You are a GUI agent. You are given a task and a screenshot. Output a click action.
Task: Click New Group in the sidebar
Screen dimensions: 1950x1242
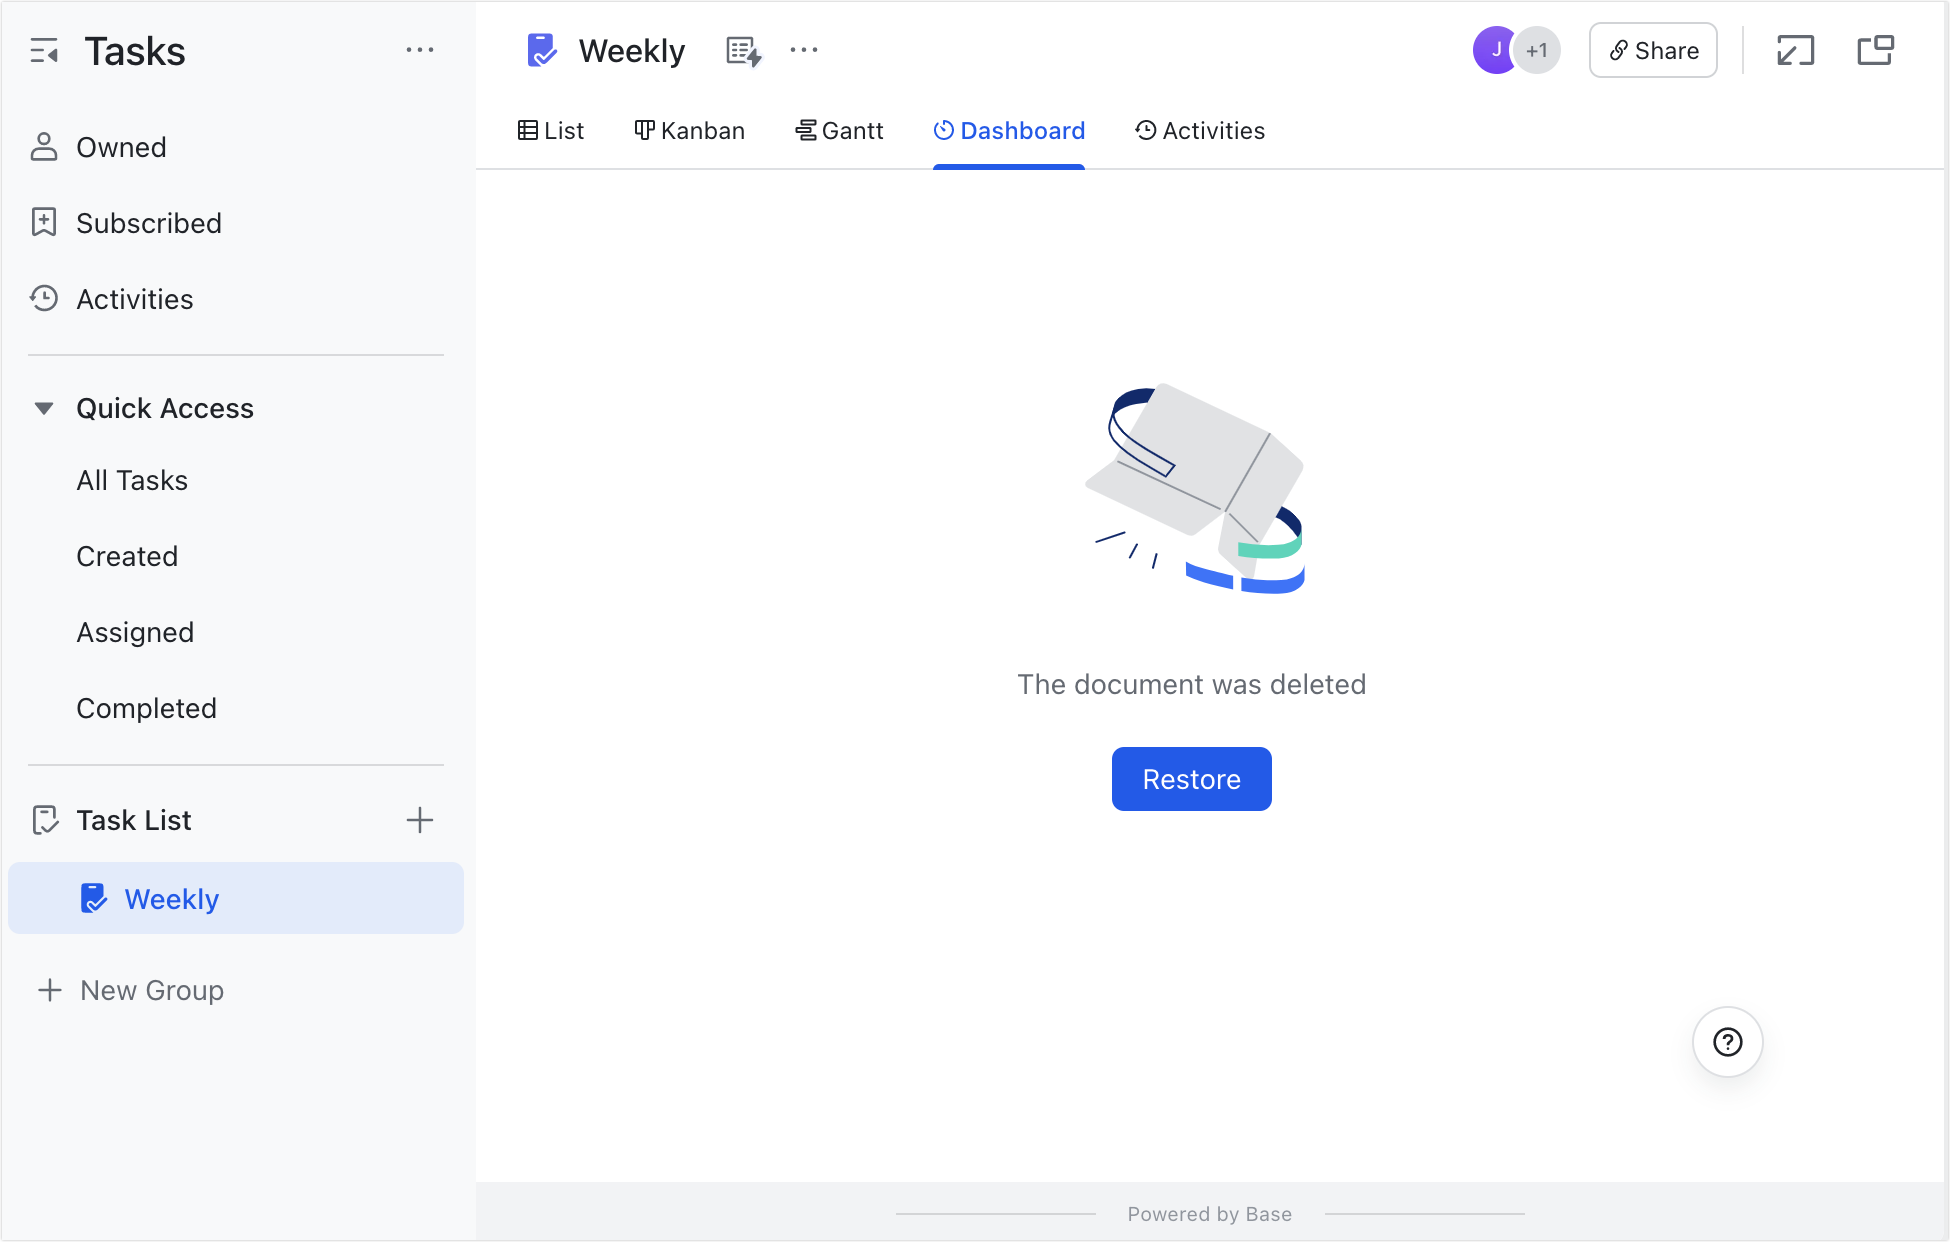pos(151,990)
